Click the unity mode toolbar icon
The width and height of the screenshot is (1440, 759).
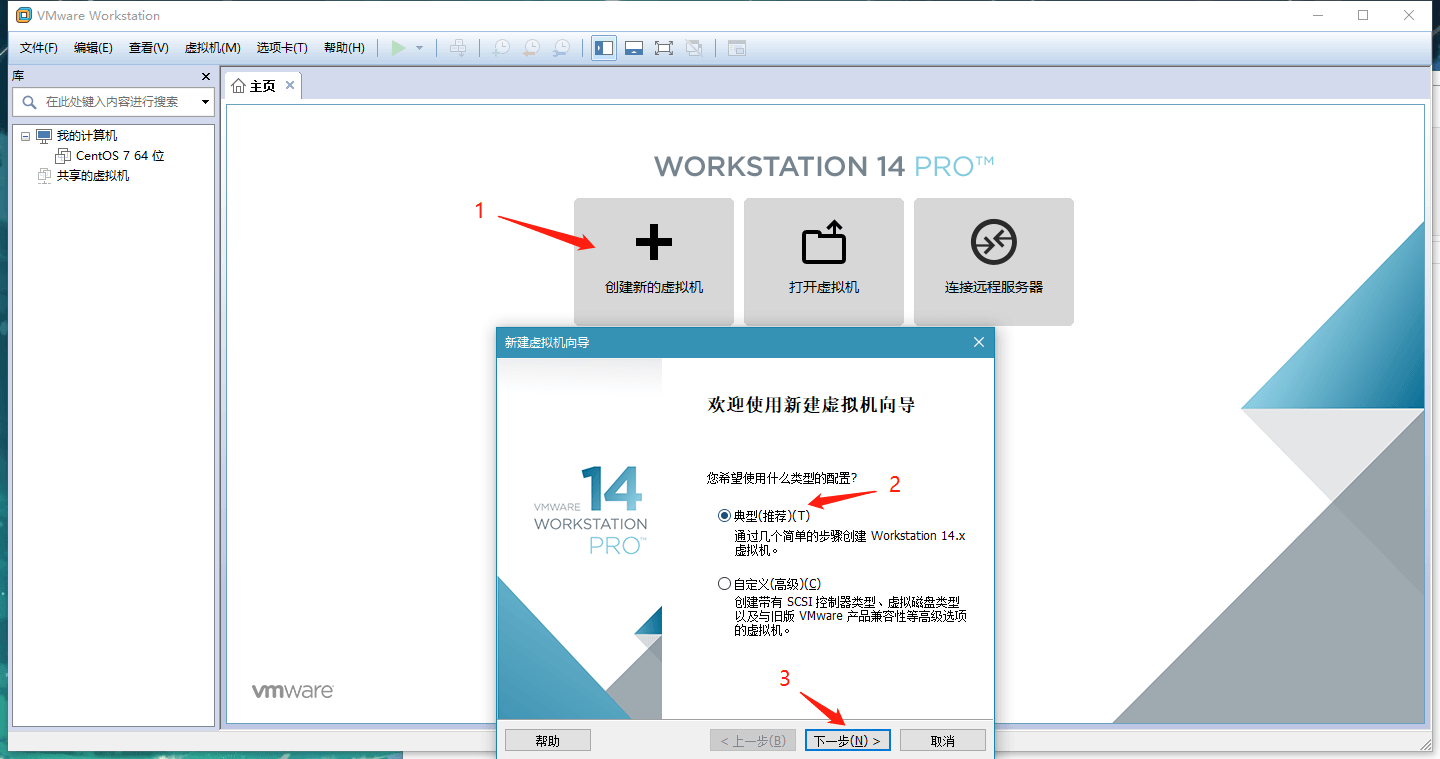click(x=695, y=48)
